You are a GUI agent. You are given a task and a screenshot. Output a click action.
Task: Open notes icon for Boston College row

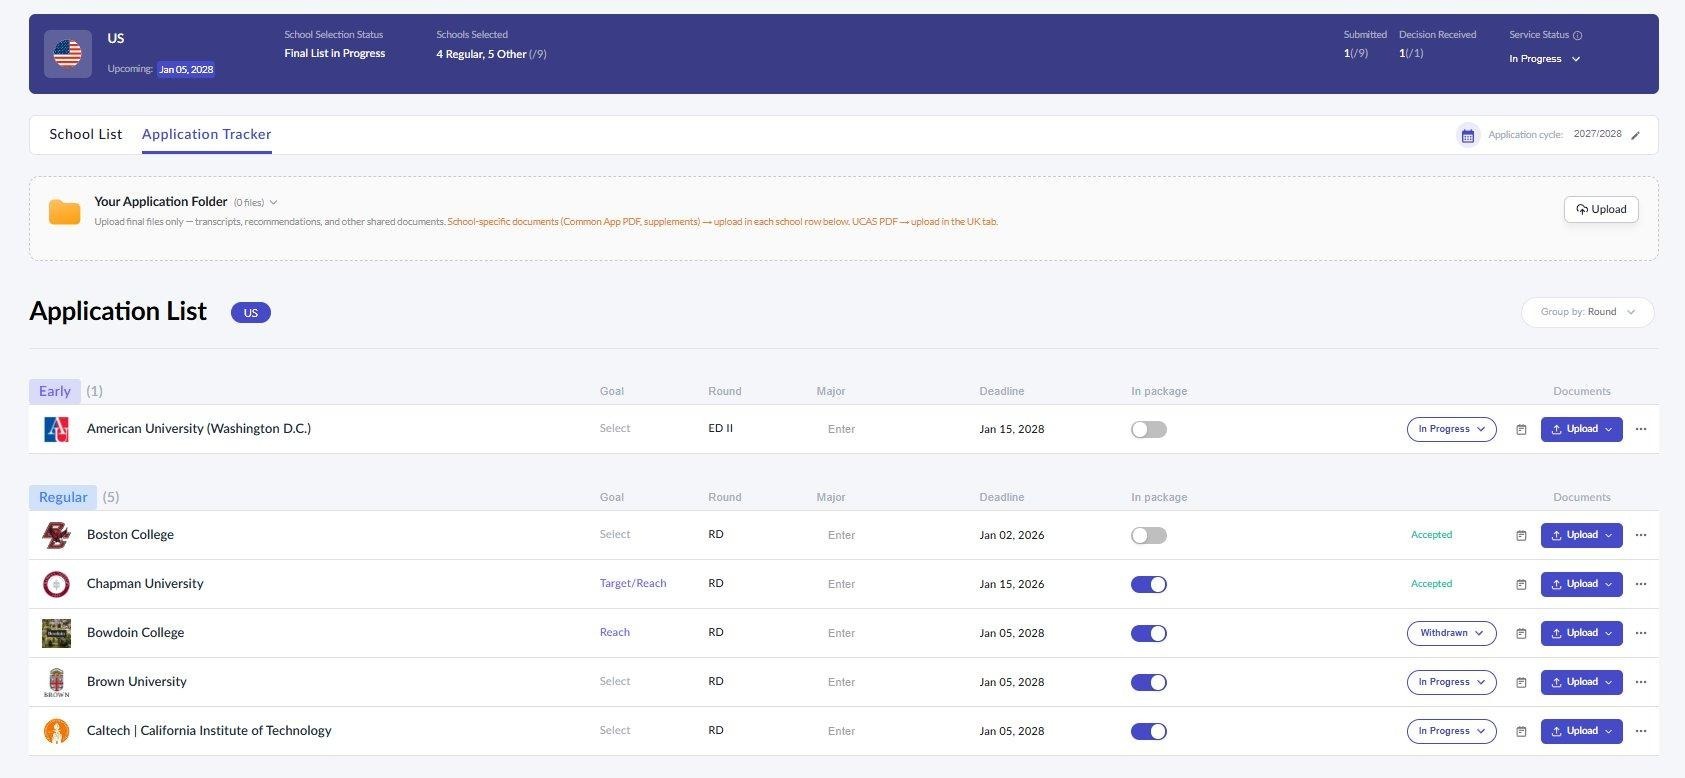1521,535
